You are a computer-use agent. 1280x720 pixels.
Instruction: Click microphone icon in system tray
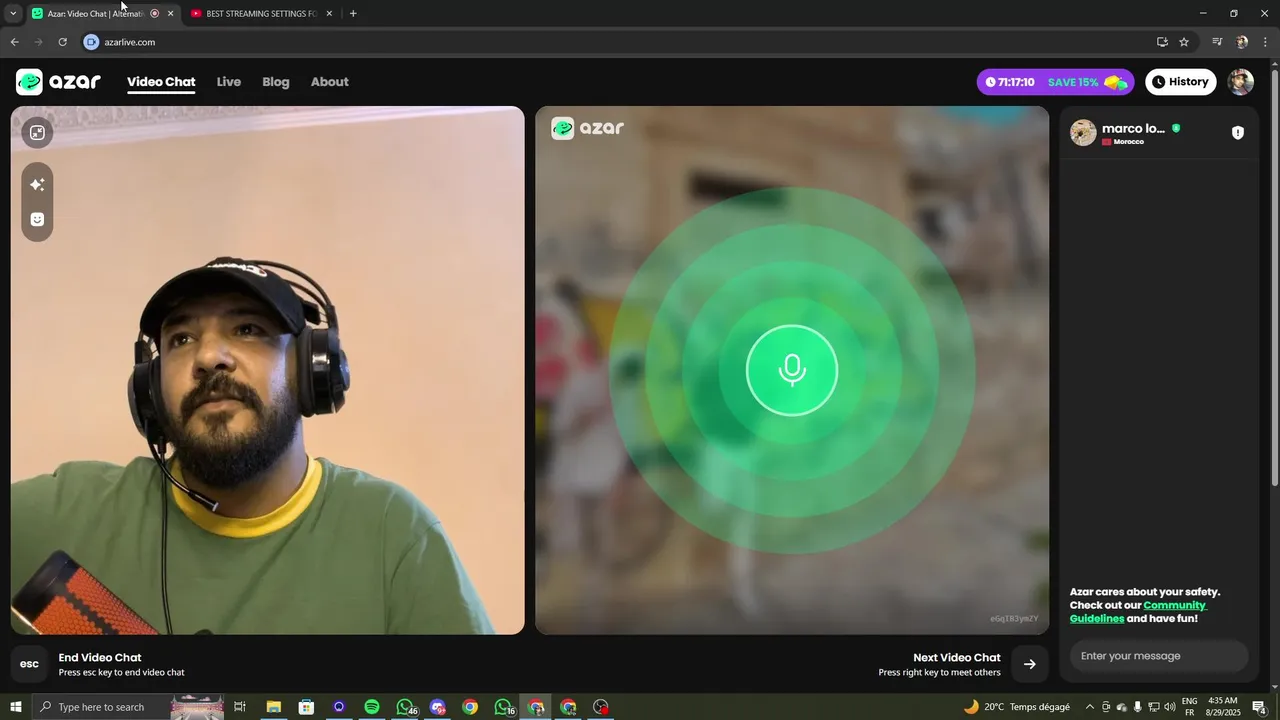click(x=1137, y=707)
